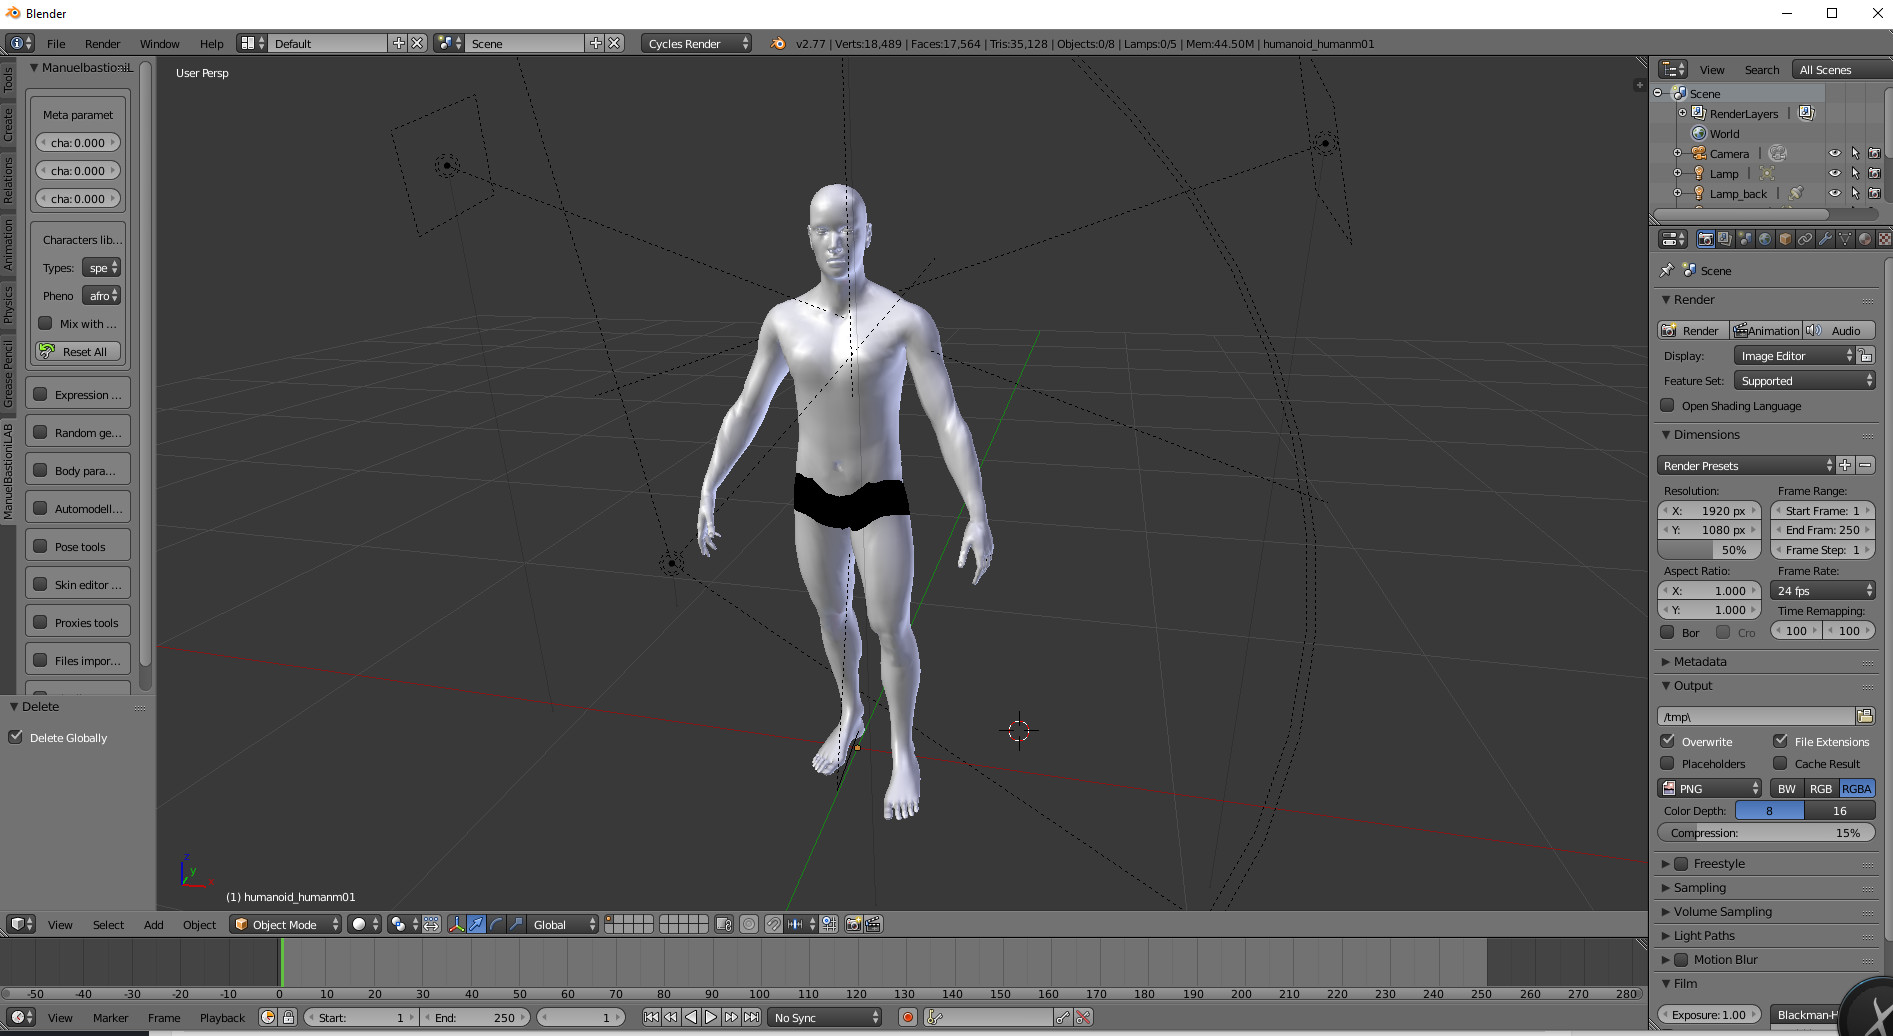Open the Scene properties tab icon
The height and width of the screenshot is (1036, 1893).
1745,239
